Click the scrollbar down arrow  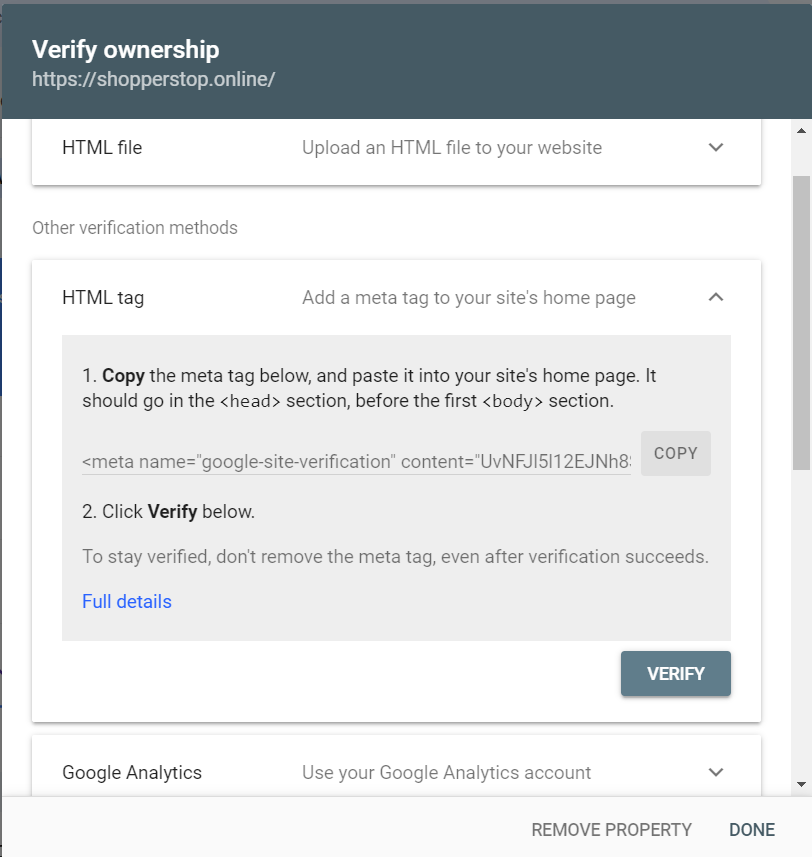point(802,784)
